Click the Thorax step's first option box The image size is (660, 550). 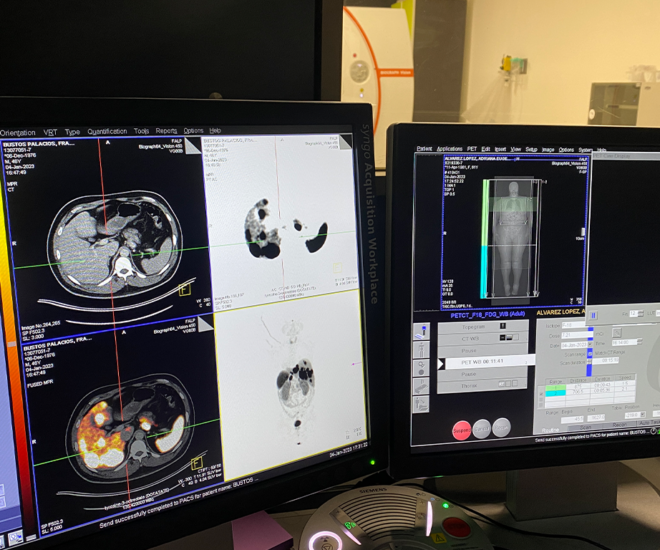[x=501, y=384]
